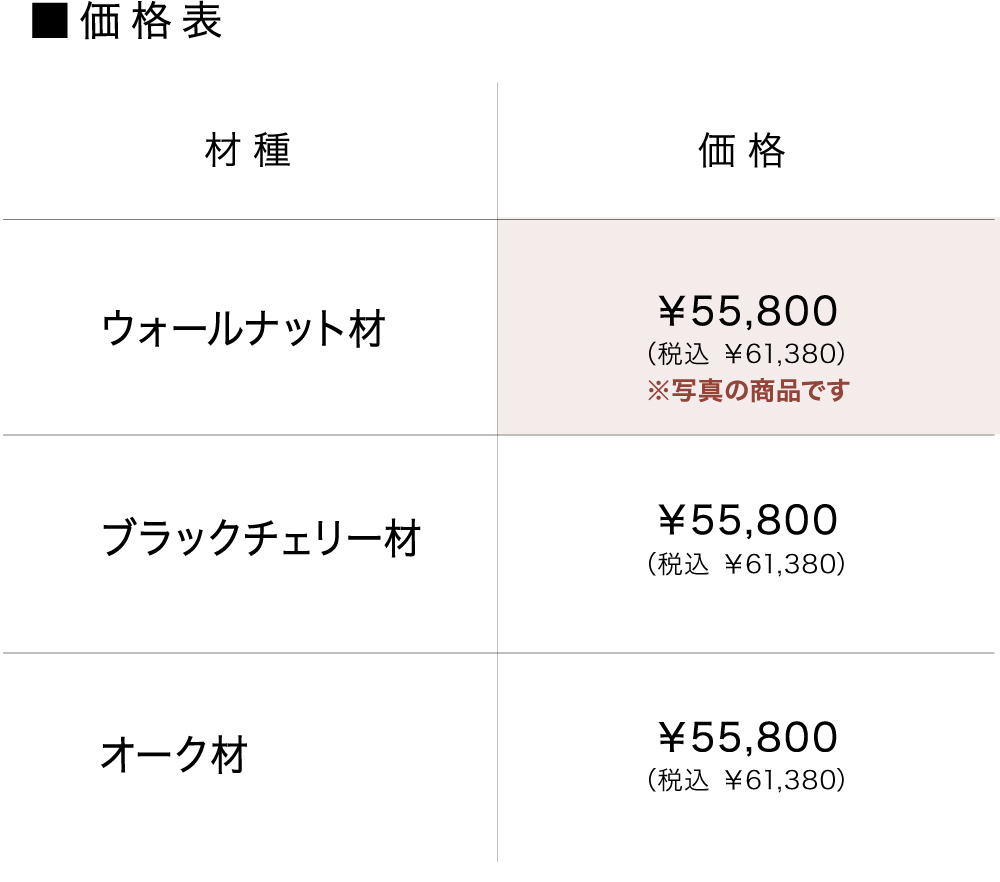This screenshot has height=882, width=1000.
Task: Click the 価格表 heading text
Action: tap(151, 22)
